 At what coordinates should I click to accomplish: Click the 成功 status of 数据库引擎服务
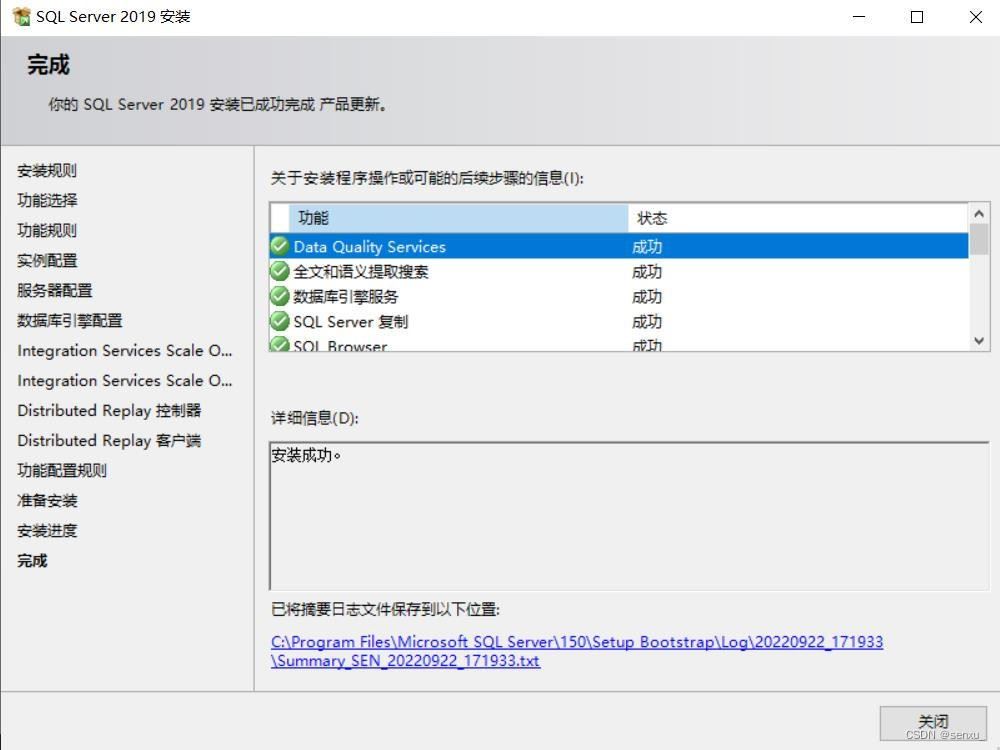tap(647, 297)
